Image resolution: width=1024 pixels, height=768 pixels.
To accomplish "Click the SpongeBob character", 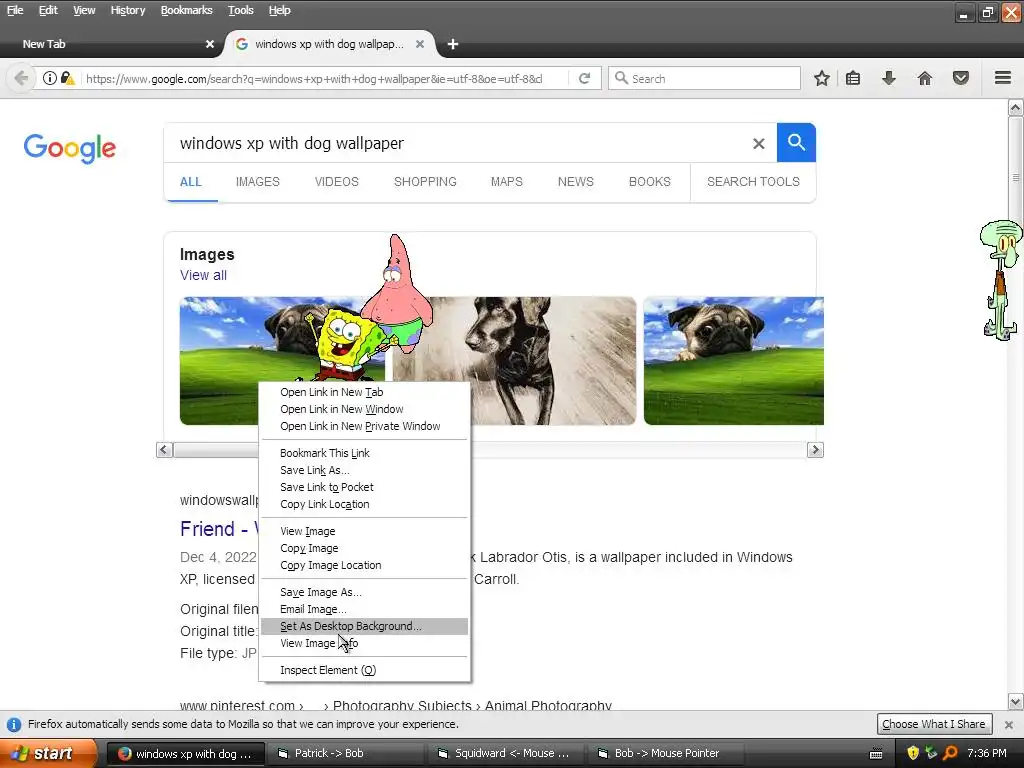I will (x=346, y=343).
